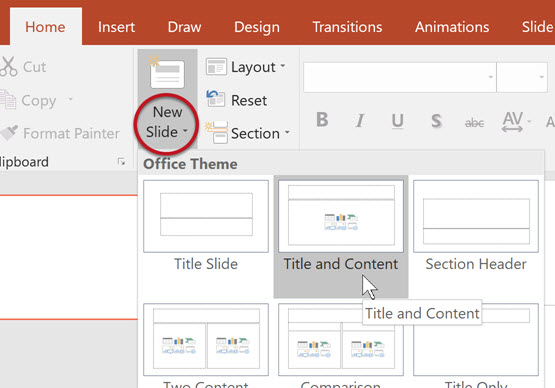Viewport: 555px width, 388px height.
Task: Open the Copy dropdown arrow
Action: coord(70,99)
